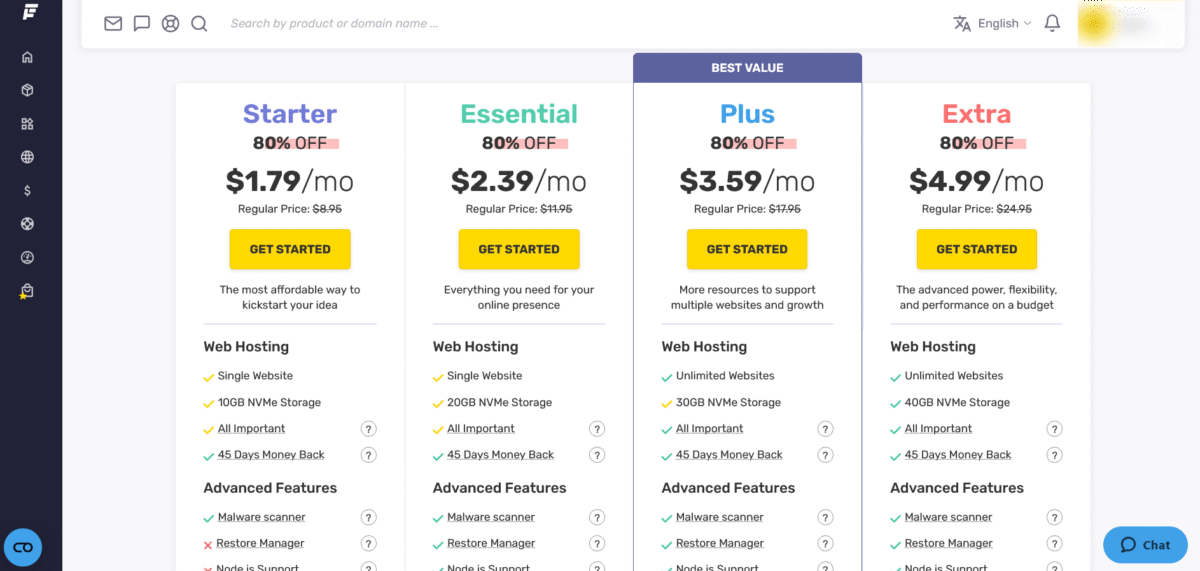Show help for Starter's All Important
Screen dimensions: 1200x571
pyautogui.click(x=368, y=429)
